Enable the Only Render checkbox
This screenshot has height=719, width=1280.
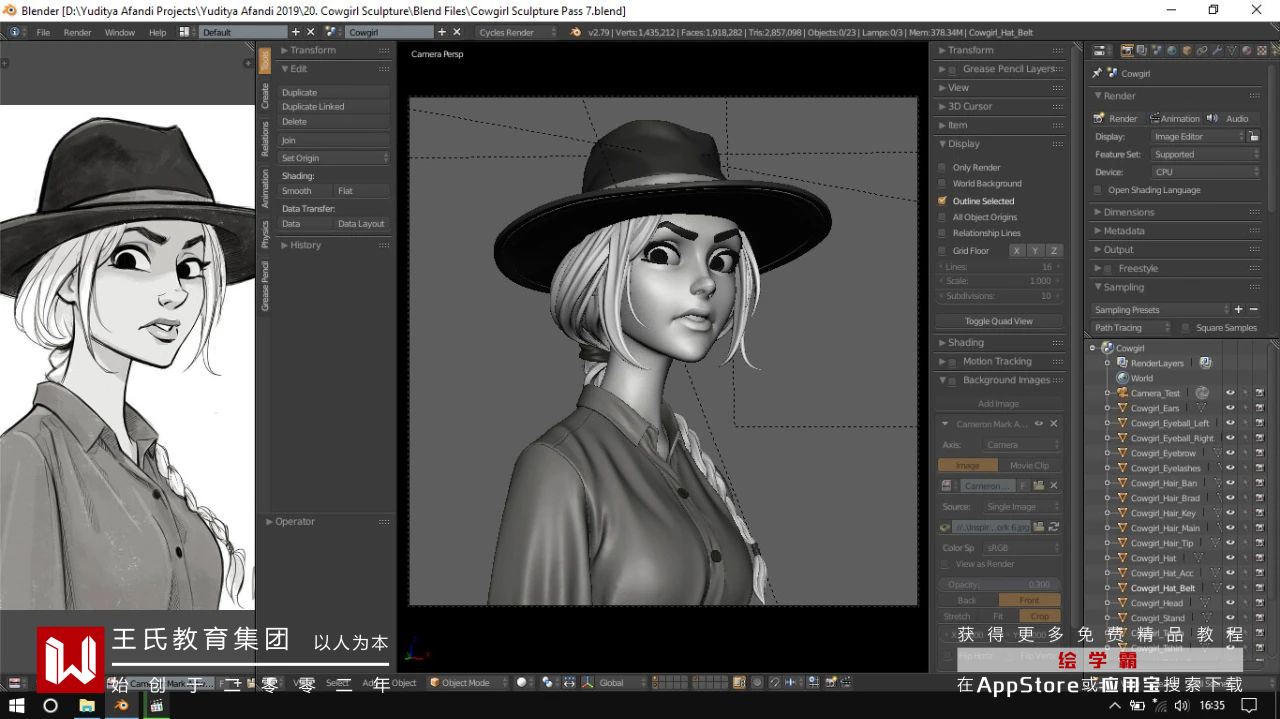(x=942, y=168)
